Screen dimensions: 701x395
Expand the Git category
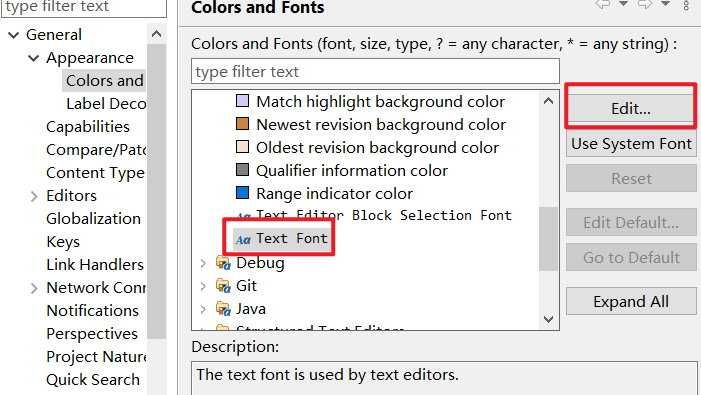click(x=203, y=286)
